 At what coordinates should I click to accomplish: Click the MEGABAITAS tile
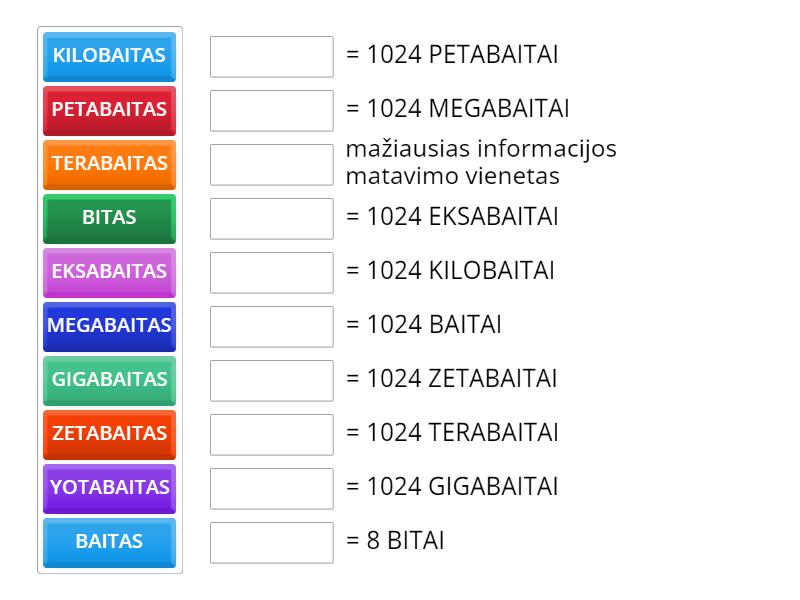pos(108,326)
